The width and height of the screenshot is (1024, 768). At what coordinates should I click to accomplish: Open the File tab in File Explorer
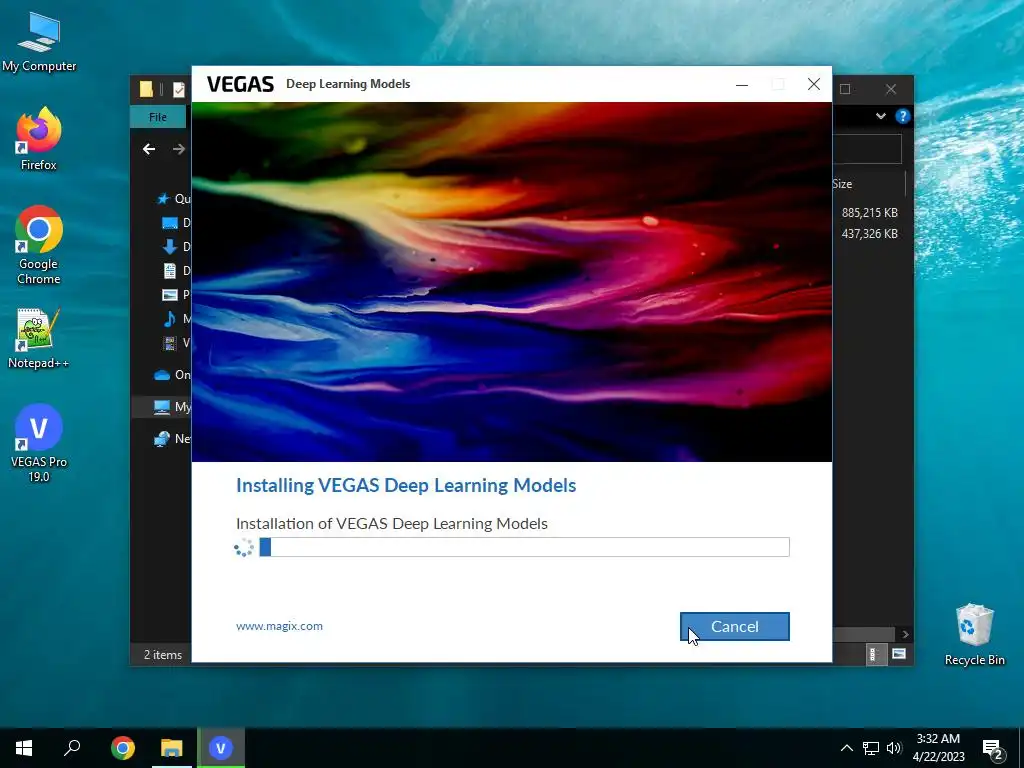157,117
